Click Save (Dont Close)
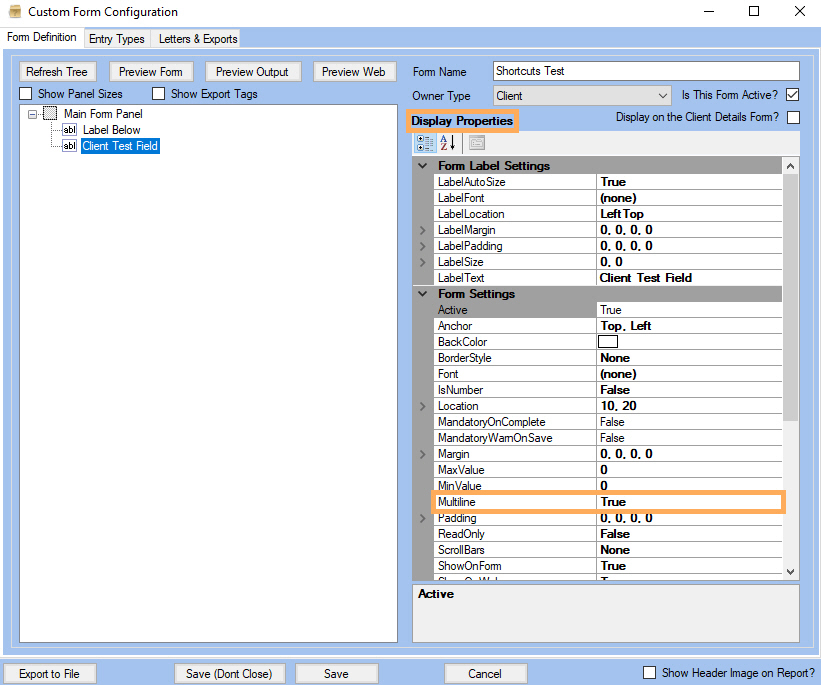This screenshot has width=821, height=685. [229, 673]
